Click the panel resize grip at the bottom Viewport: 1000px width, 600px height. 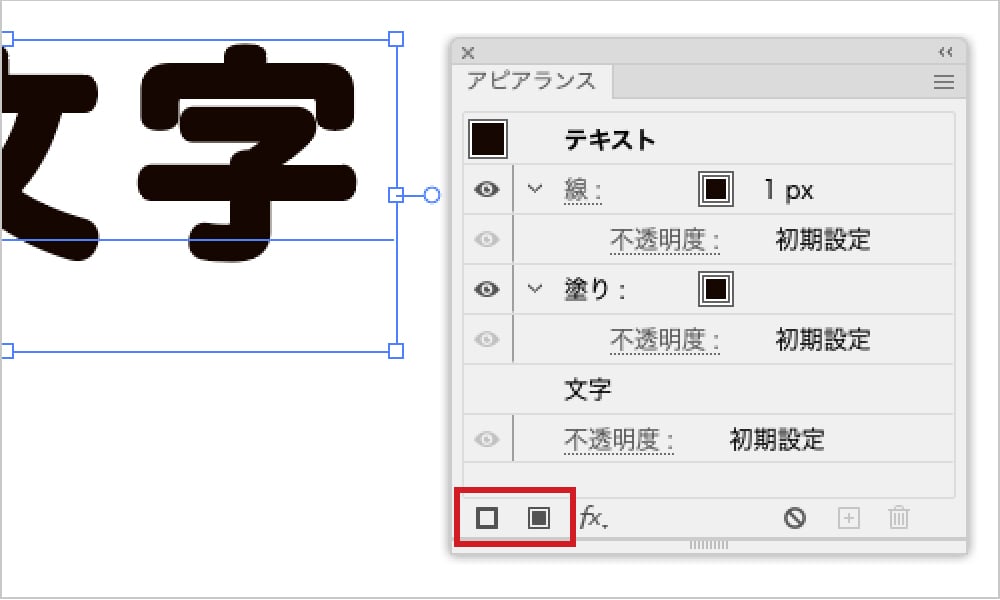pos(710,546)
